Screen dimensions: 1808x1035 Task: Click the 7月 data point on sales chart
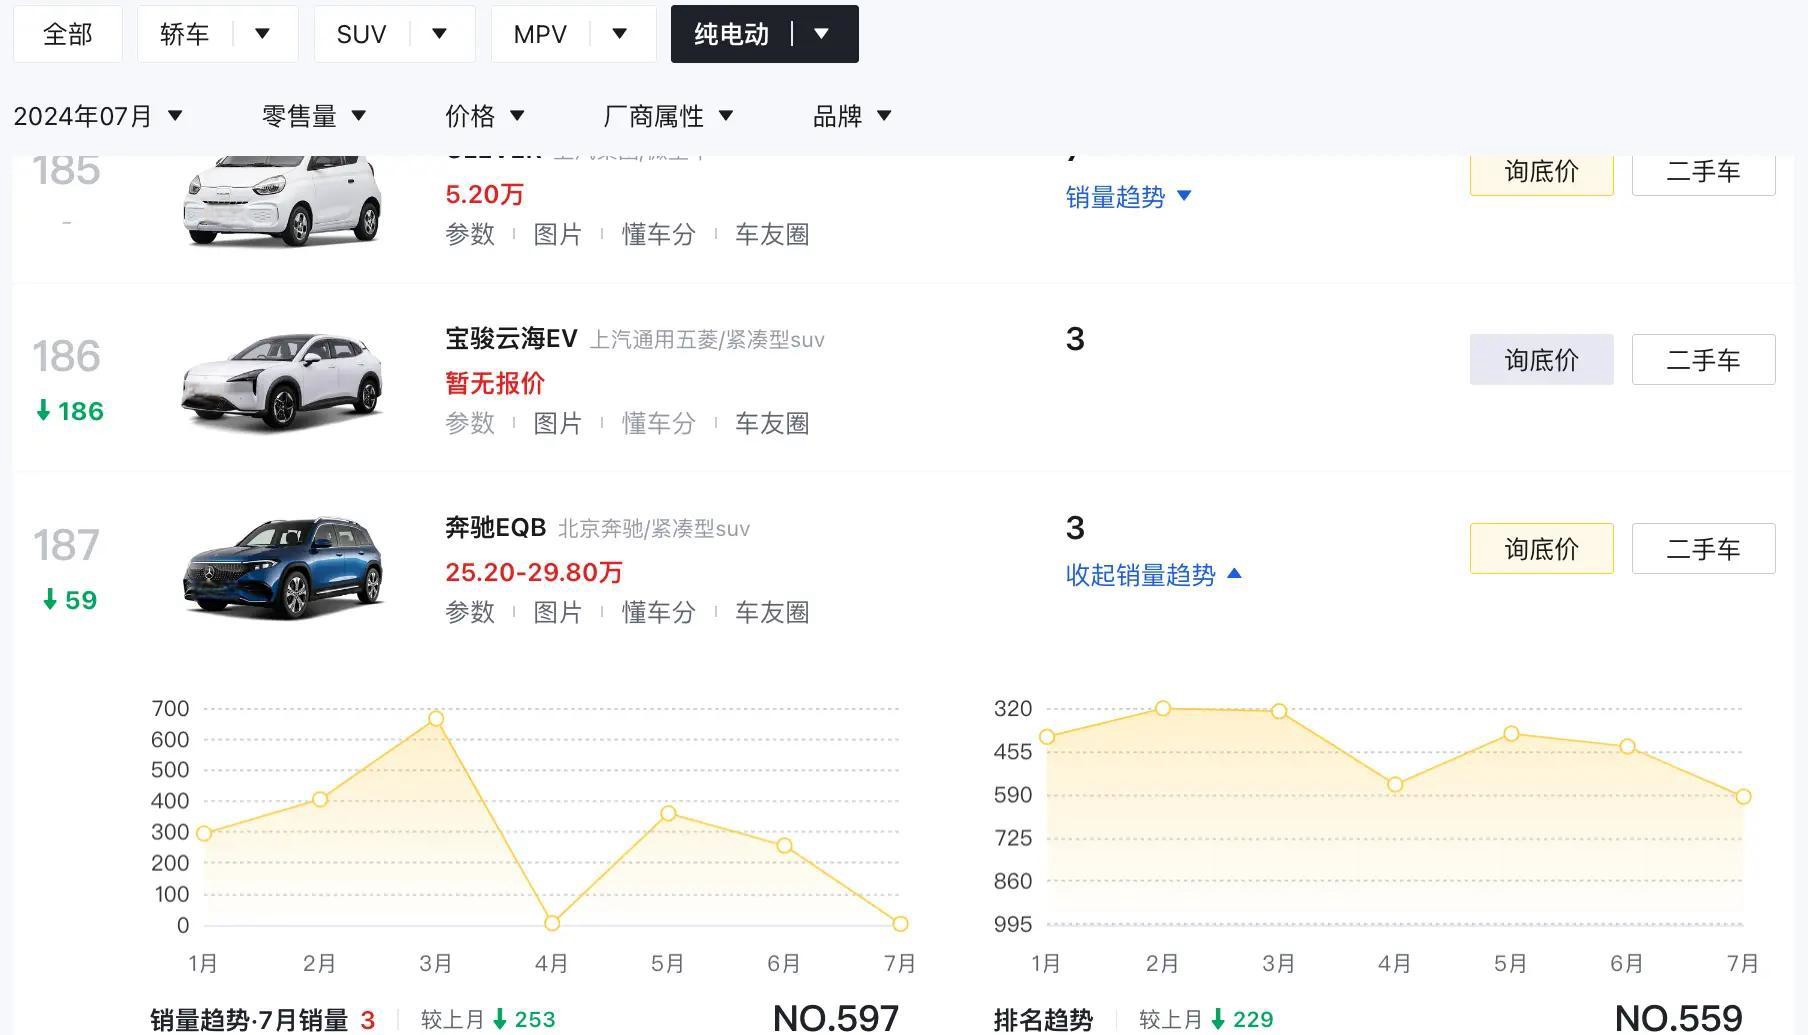click(900, 924)
